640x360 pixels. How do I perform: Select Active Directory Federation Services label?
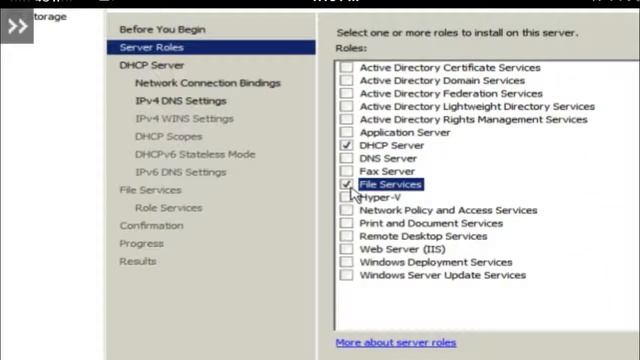coord(451,93)
